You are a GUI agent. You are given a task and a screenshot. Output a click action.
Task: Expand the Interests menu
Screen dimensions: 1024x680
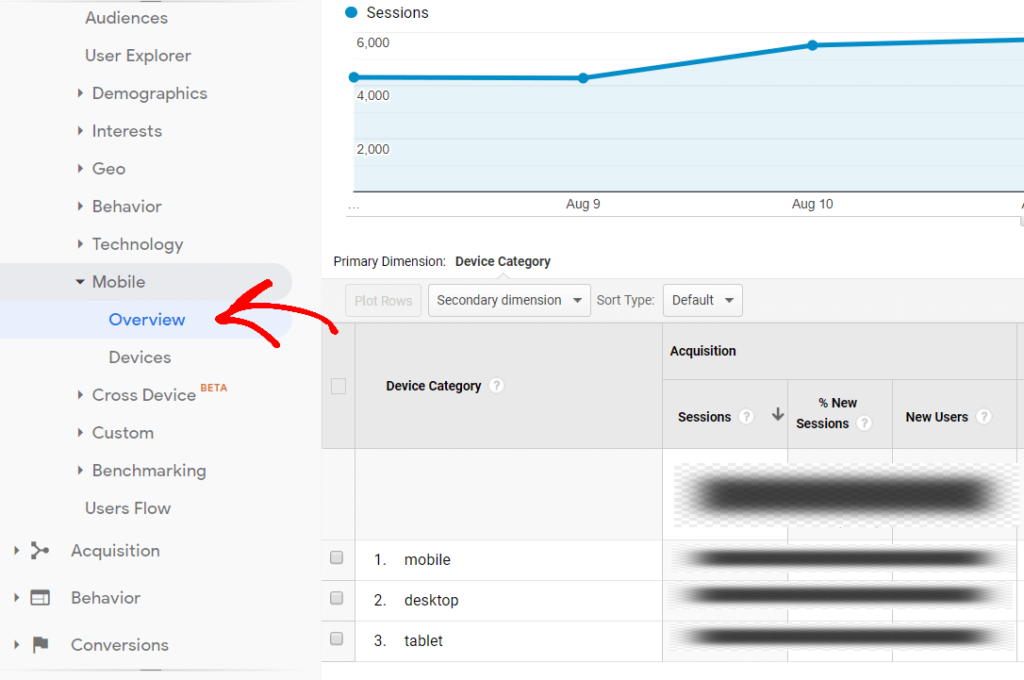pos(80,131)
